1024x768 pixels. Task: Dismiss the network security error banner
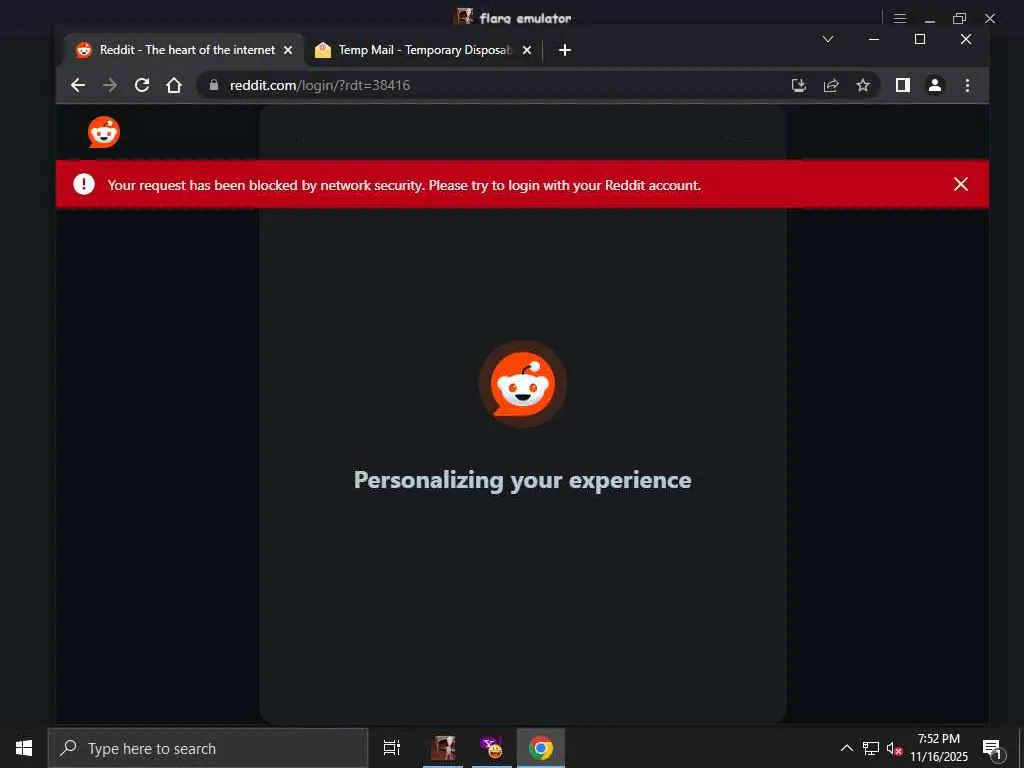[961, 184]
